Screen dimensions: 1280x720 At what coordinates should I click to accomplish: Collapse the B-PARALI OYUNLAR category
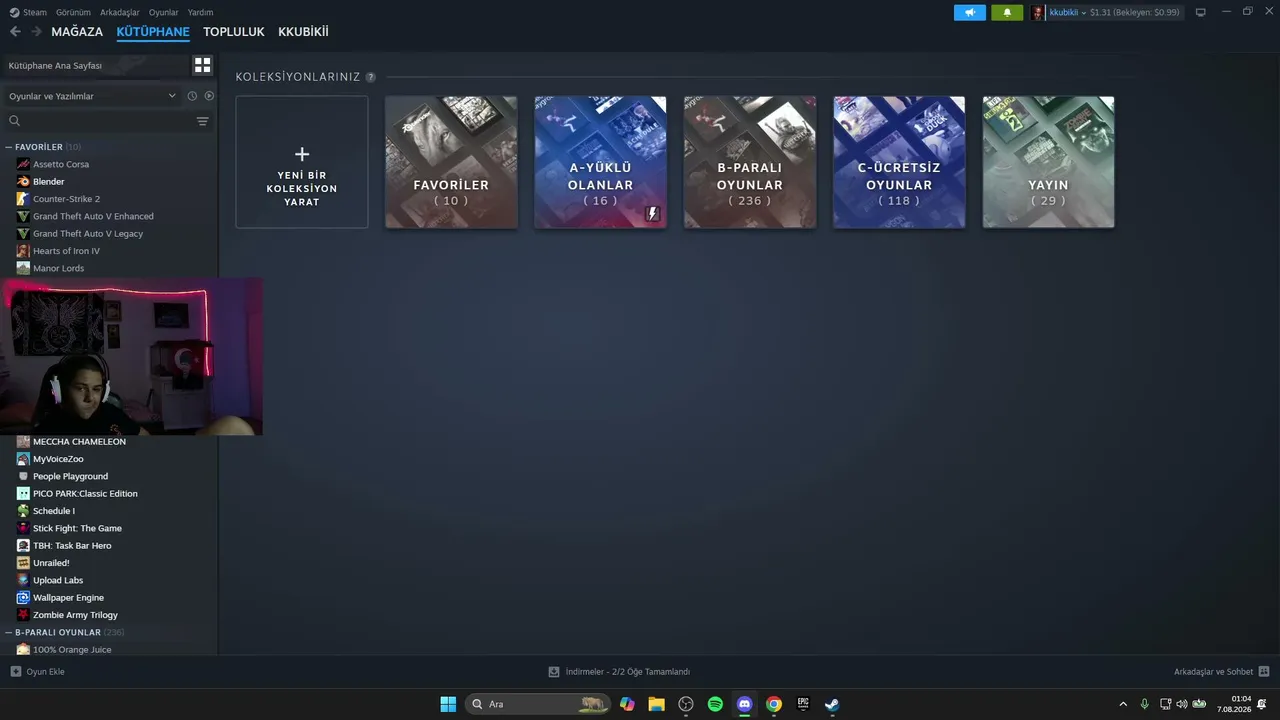[9, 632]
